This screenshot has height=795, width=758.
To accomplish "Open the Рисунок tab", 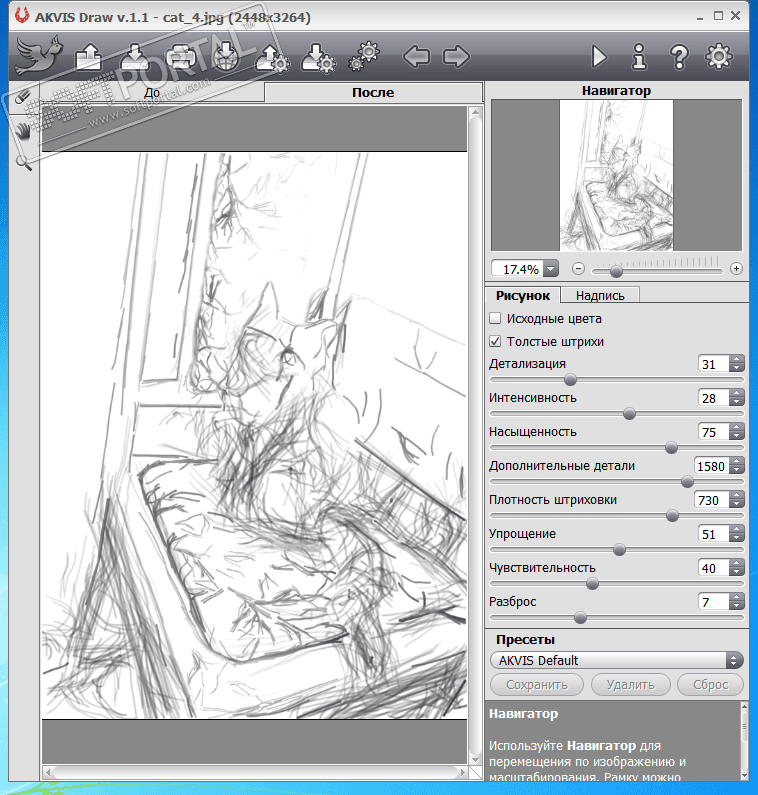I will (523, 296).
